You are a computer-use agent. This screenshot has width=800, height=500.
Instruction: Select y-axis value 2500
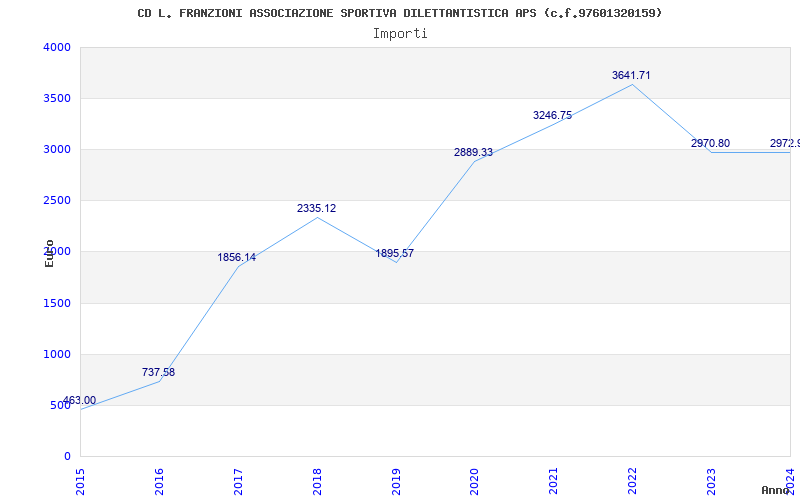tap(57, 201)
